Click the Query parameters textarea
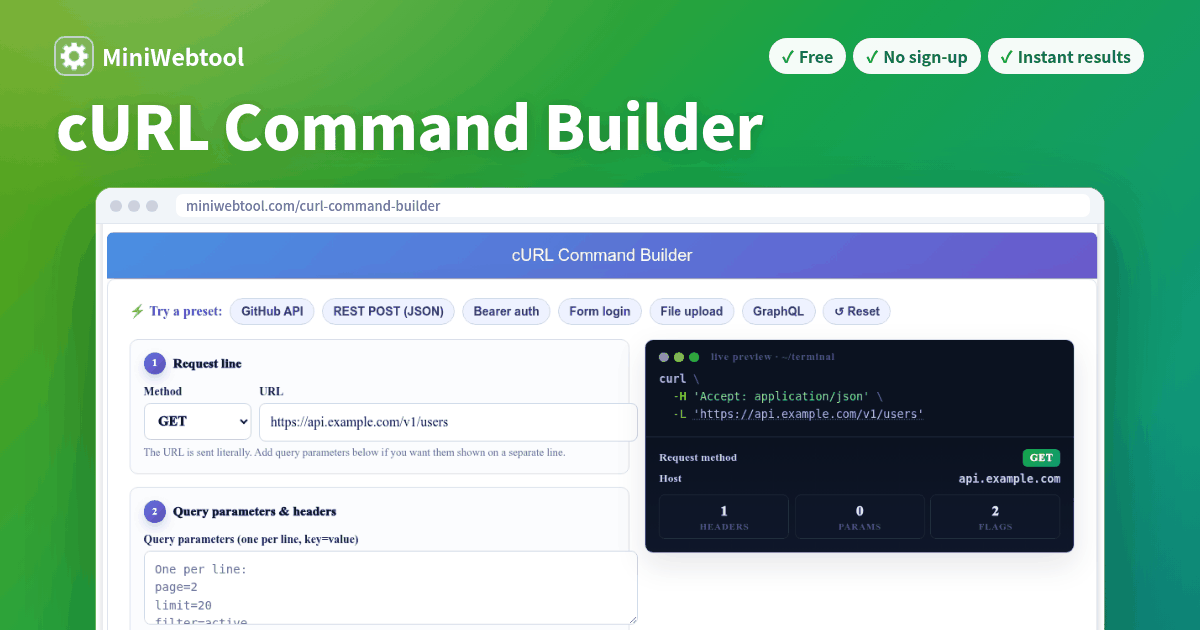 (x=391, y=588)
